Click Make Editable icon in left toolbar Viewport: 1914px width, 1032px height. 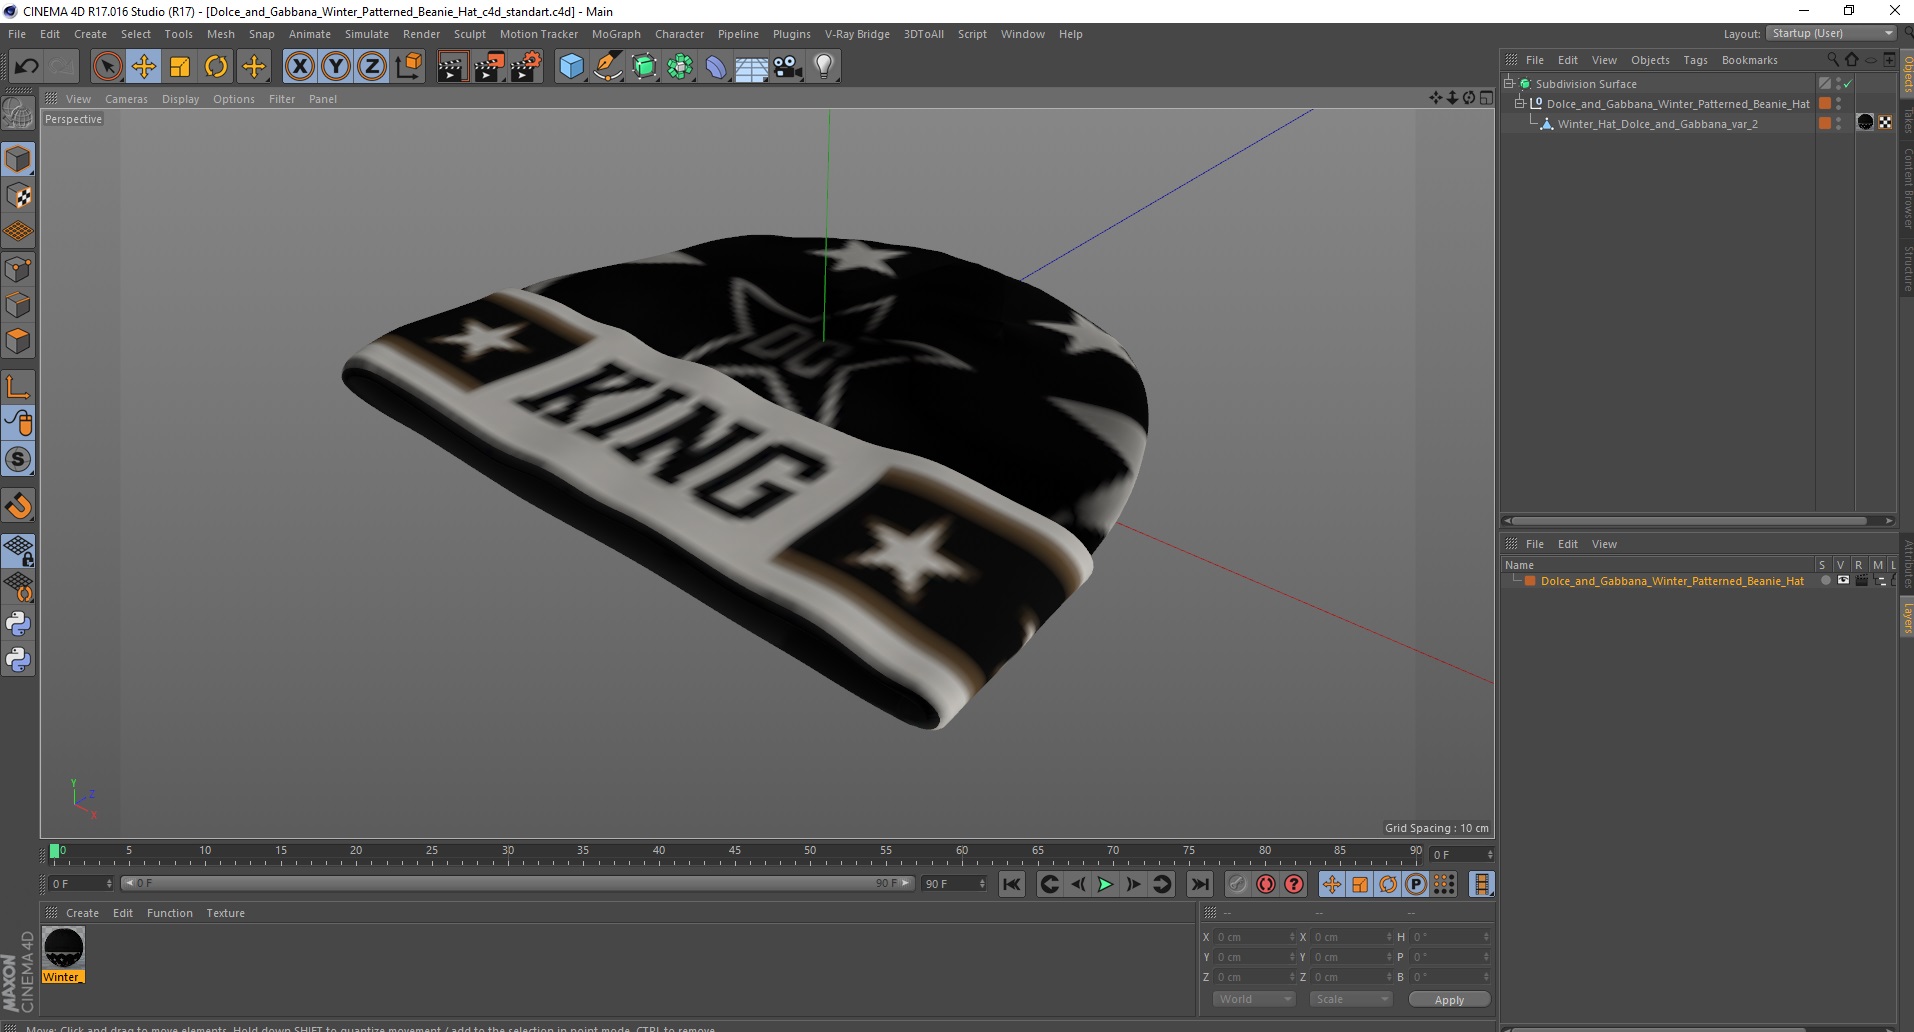pos(18,114)
